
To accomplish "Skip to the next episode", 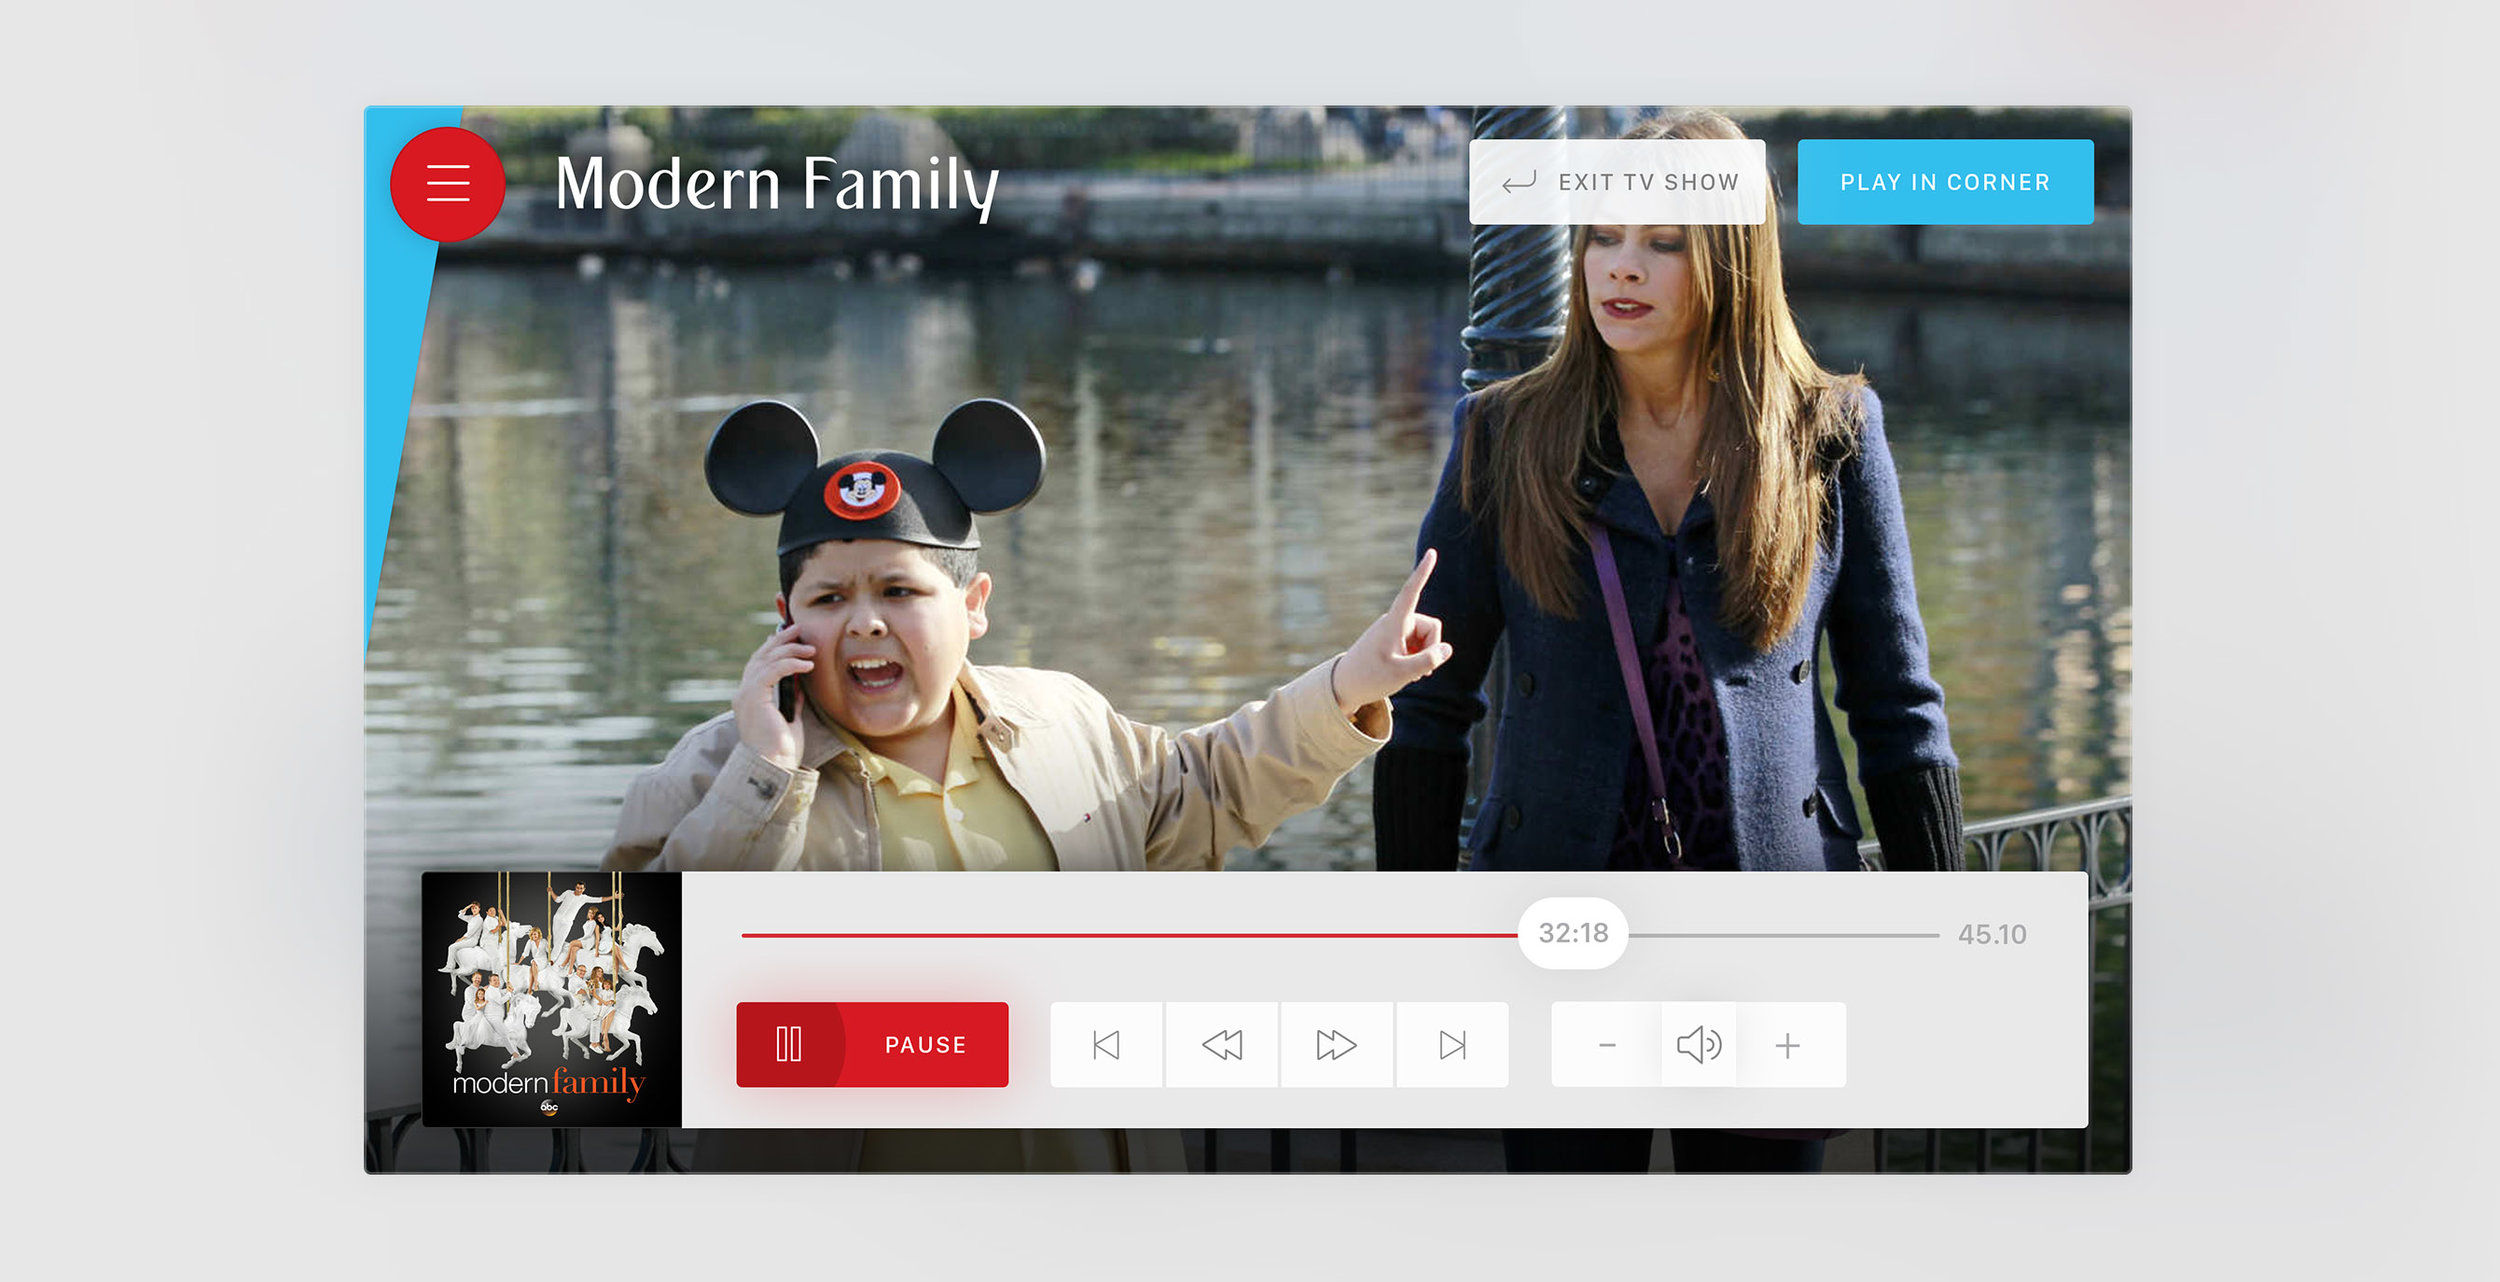I will click(1452, 1045).
